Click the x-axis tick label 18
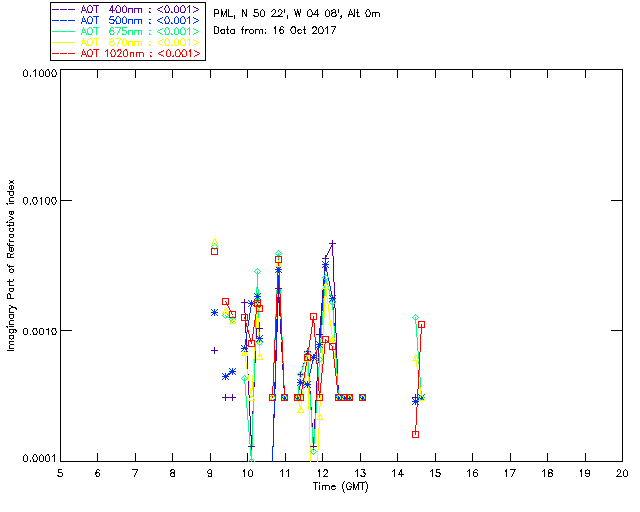Screen dimensions: 640x512 point(547,473)
